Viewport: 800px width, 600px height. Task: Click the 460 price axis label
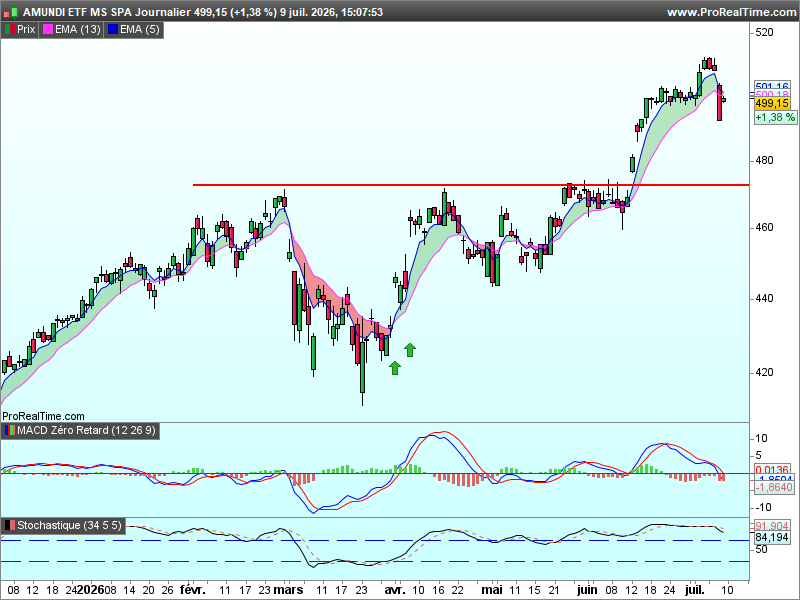[x=764, y=228]
